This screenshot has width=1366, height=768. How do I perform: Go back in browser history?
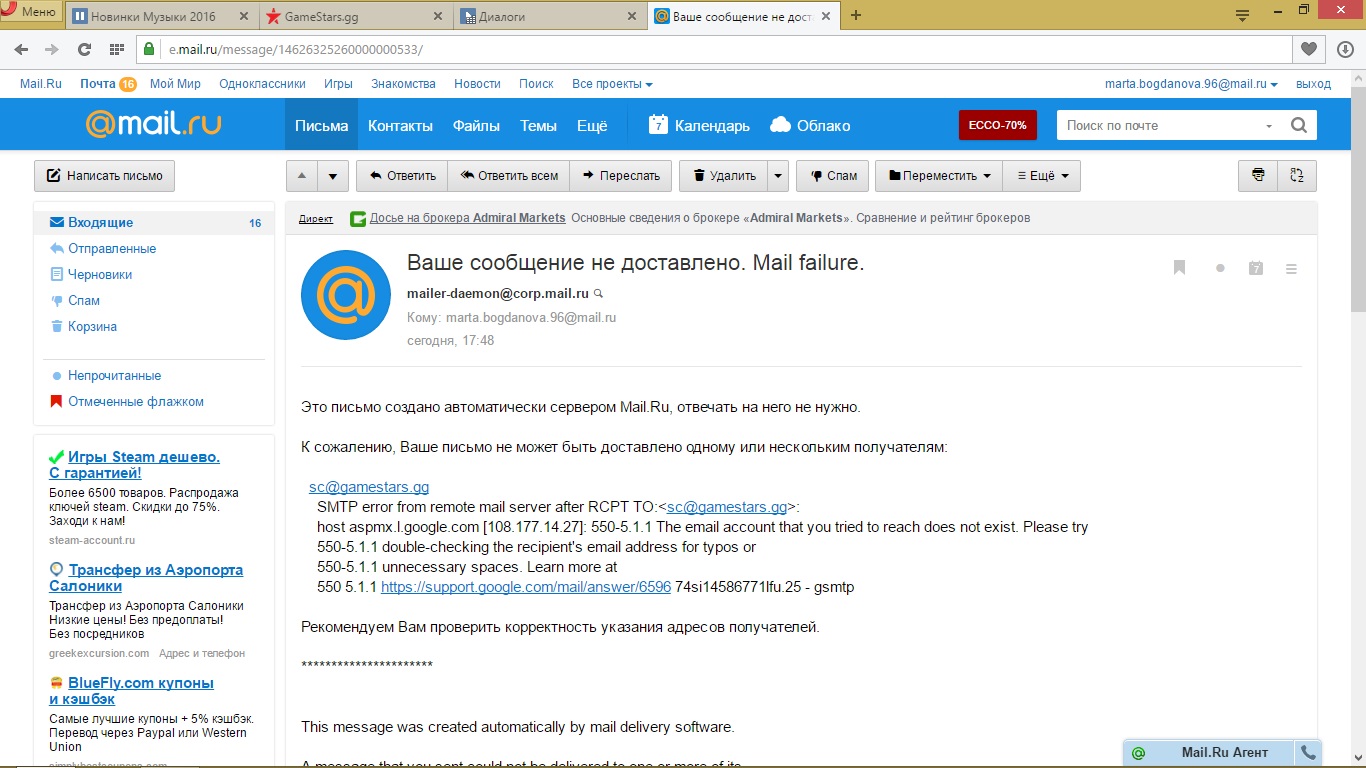click(23, 49)
